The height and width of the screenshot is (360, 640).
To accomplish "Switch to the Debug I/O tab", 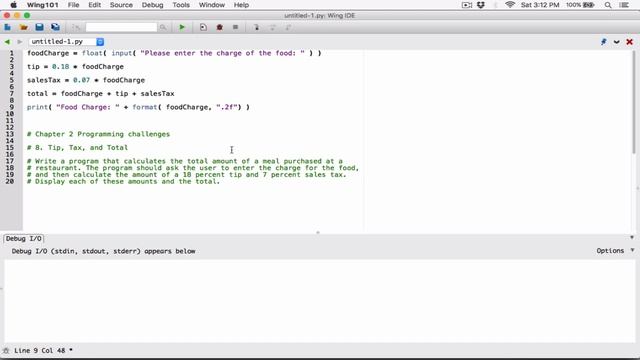I will (x=24, y=238).
